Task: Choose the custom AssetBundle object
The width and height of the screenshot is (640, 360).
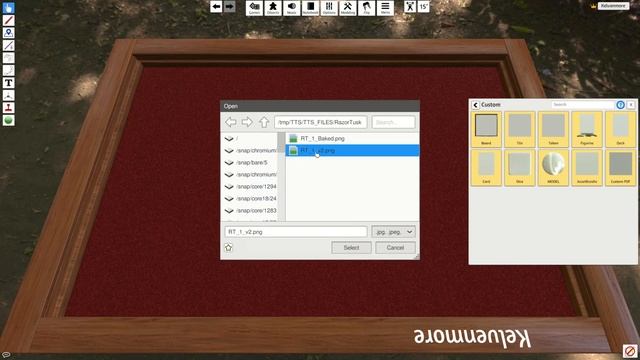Action: coord(587,168)
